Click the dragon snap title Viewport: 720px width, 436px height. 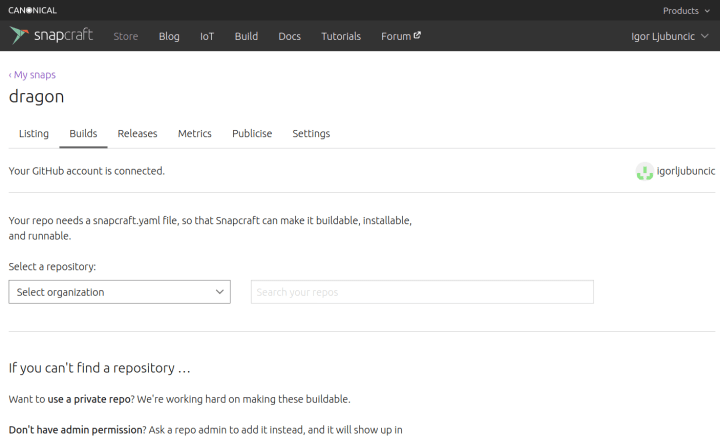[36, 97]
